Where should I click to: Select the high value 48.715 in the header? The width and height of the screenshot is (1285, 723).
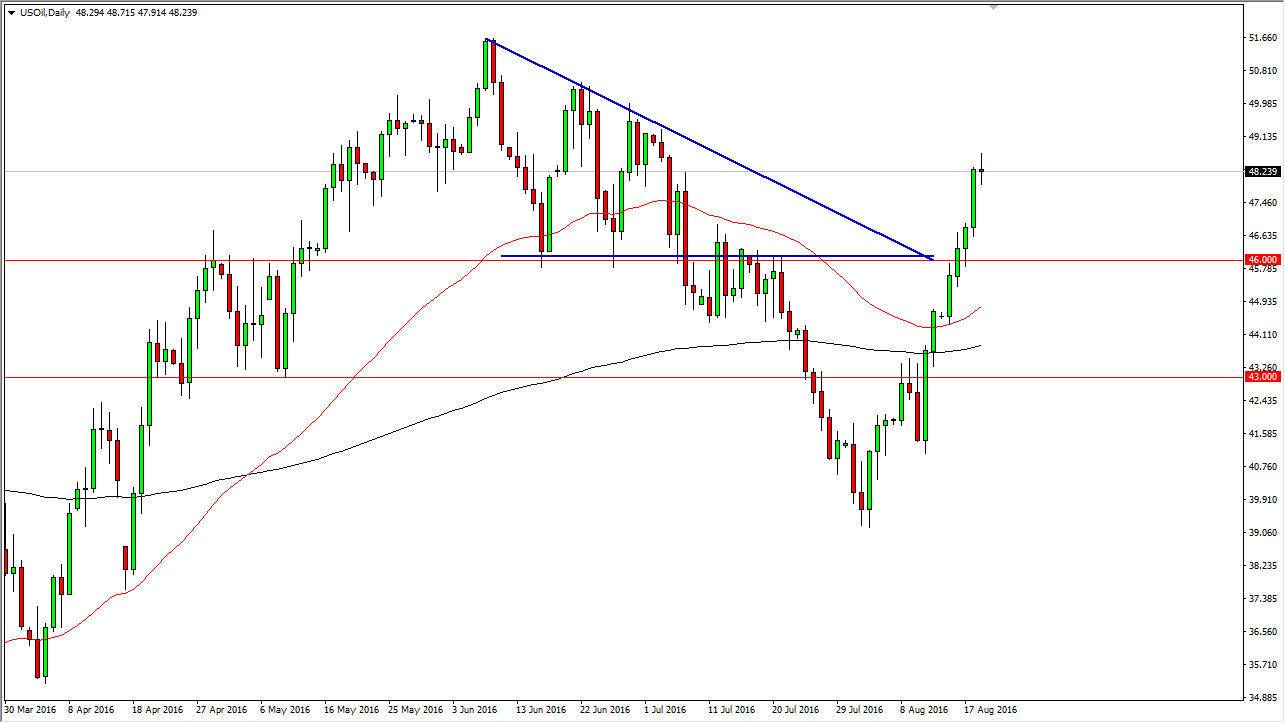pyautogui.click(x=124, y=12)
